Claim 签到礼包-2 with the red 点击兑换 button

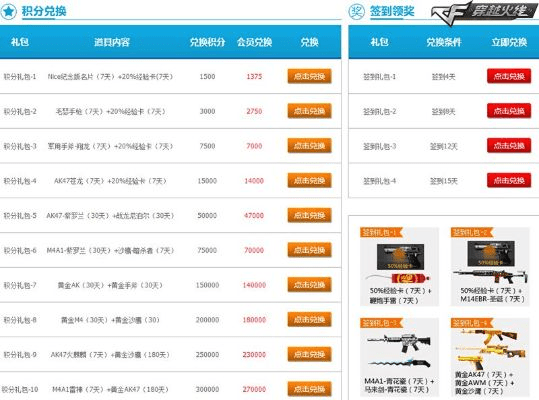[x=509, y=111]
